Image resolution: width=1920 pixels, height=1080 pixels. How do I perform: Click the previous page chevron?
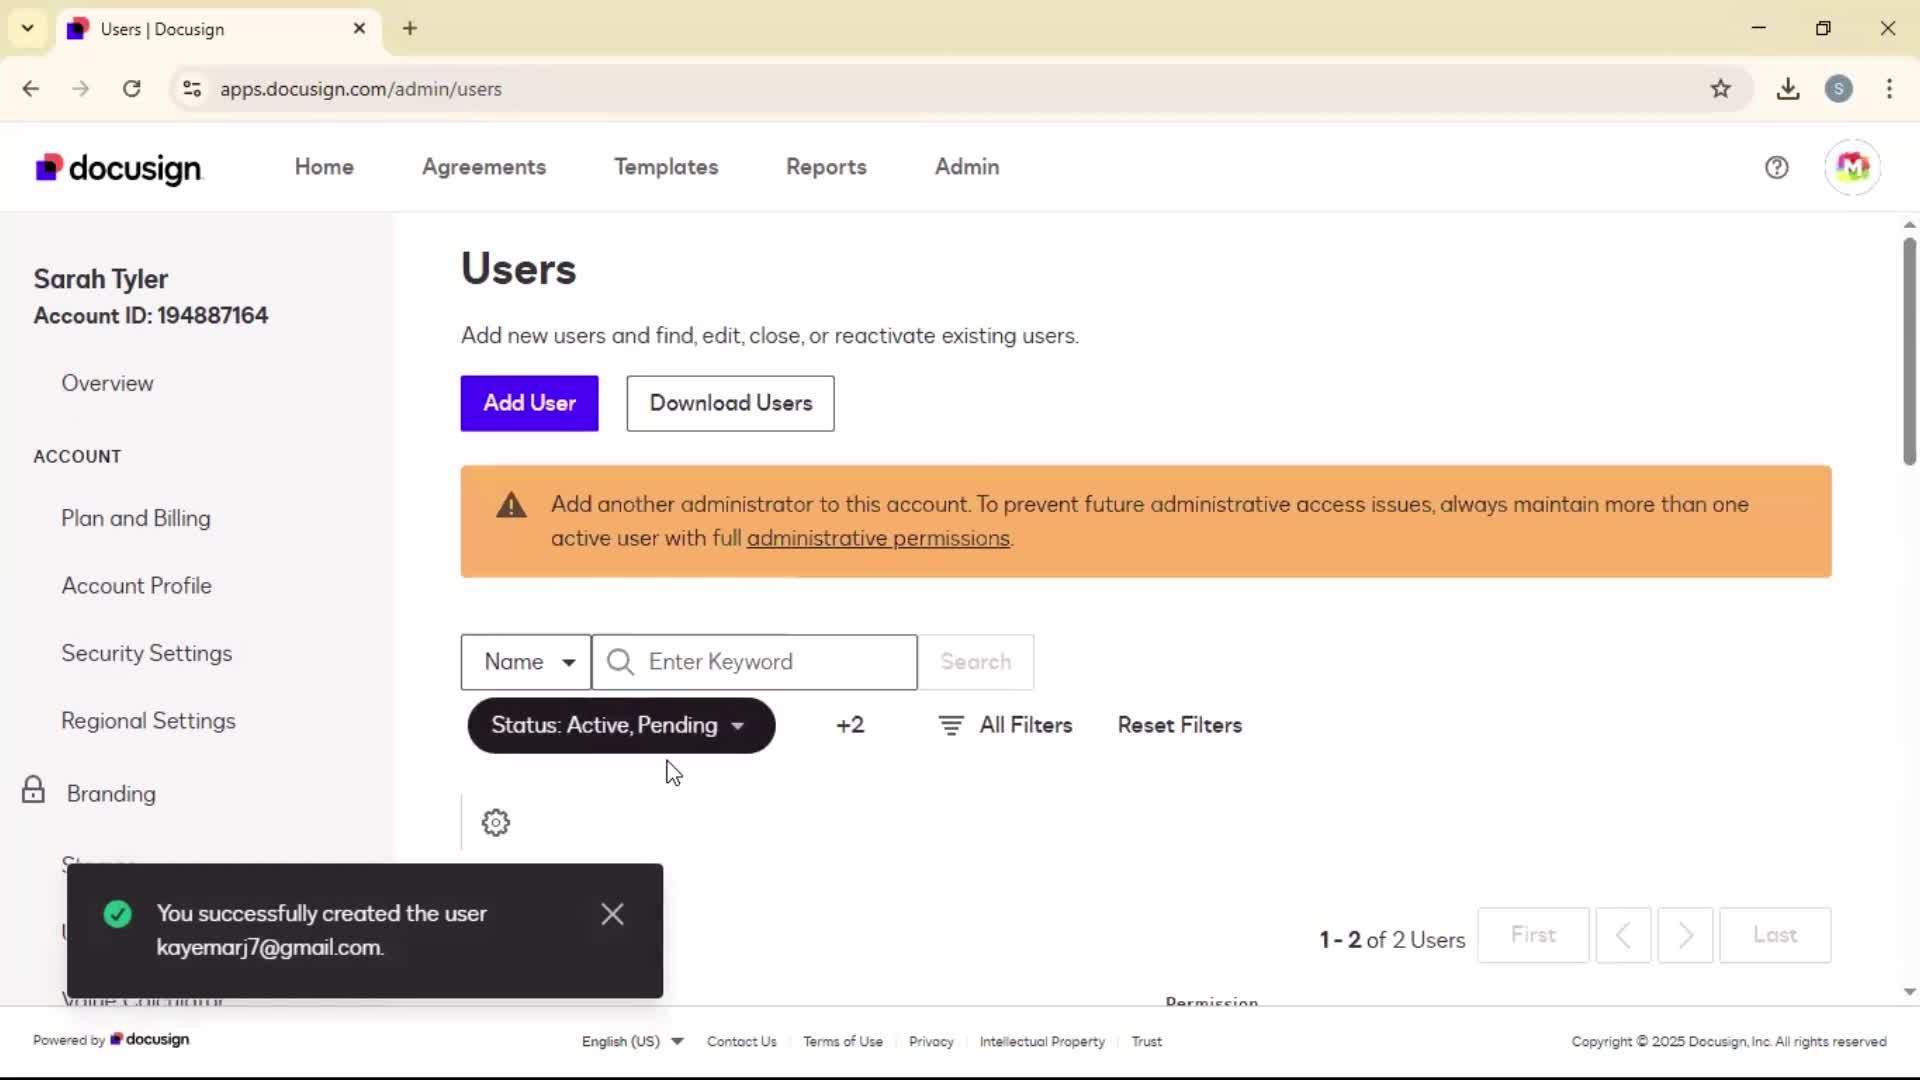point(1623,935)
